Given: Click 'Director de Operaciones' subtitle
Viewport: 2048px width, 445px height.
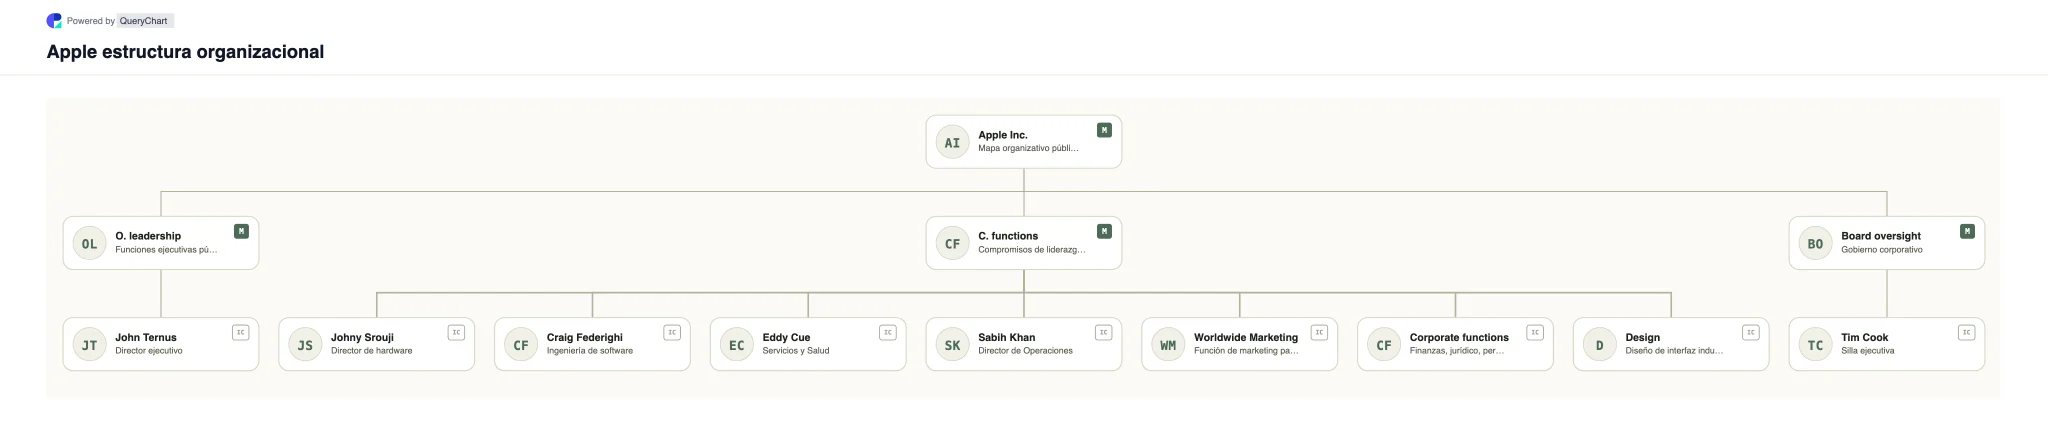Looking at the screenshot, I should (x=1025, y=350).
